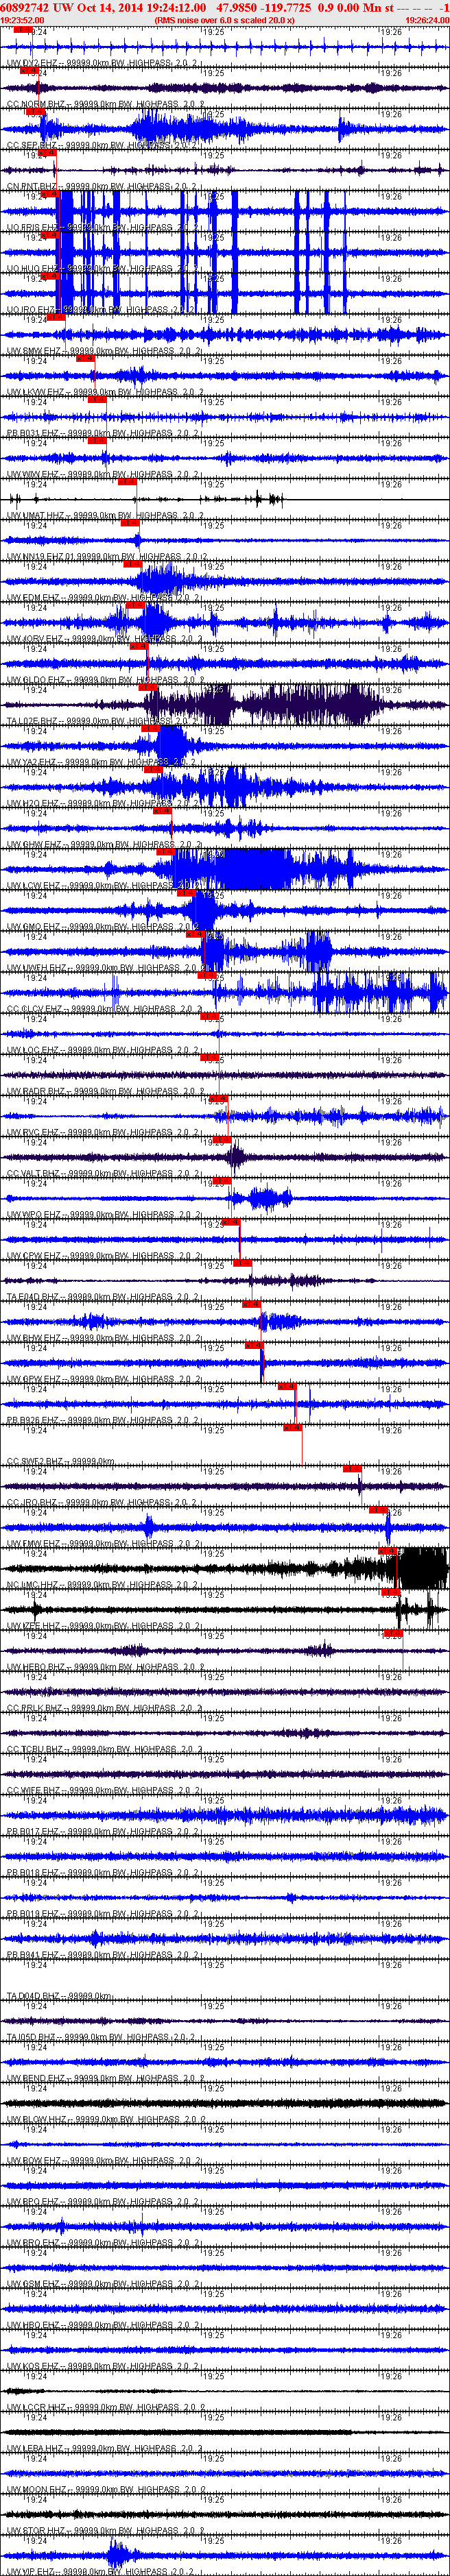Image resolution: width=450 pixels, height=2576 pixels.
Task: Select the CC TCBU BHZ station label
Action: pos(105,1749)
